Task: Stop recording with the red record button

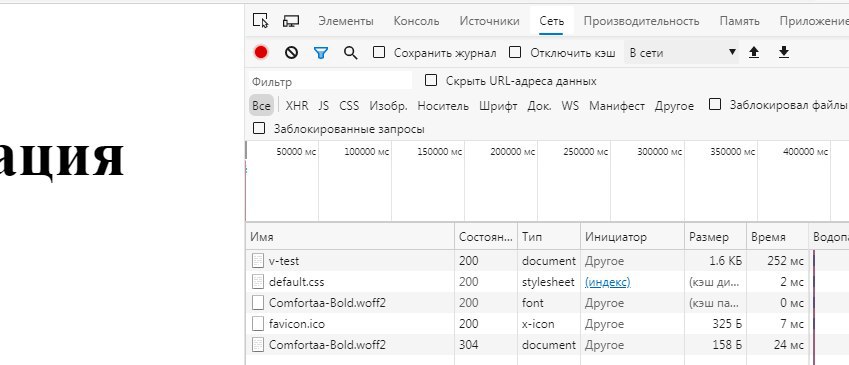Action: [261, 52]
